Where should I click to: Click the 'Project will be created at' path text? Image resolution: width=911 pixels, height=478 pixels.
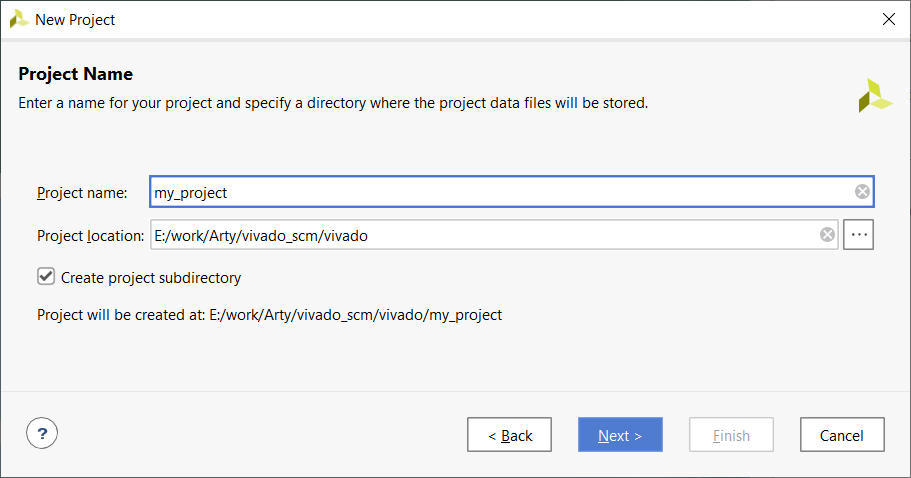(270, 315)
